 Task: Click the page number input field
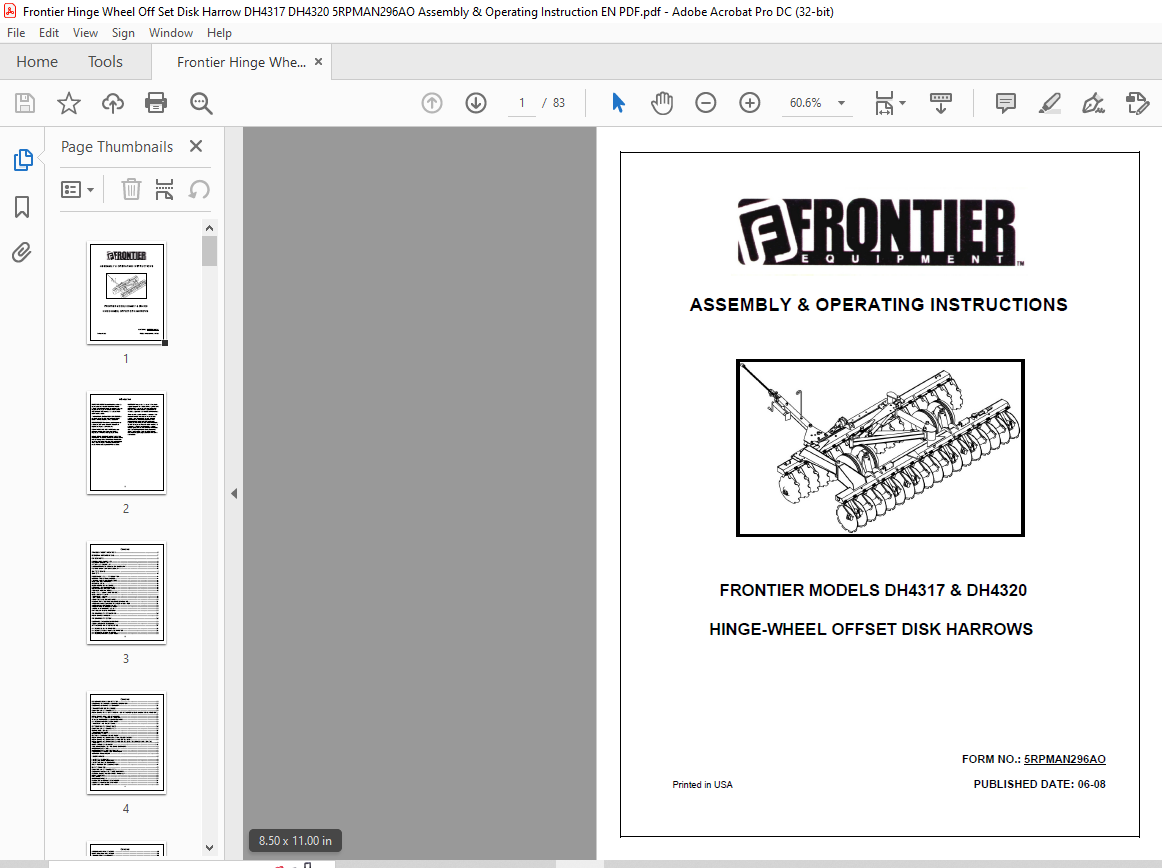pos(522,103)
